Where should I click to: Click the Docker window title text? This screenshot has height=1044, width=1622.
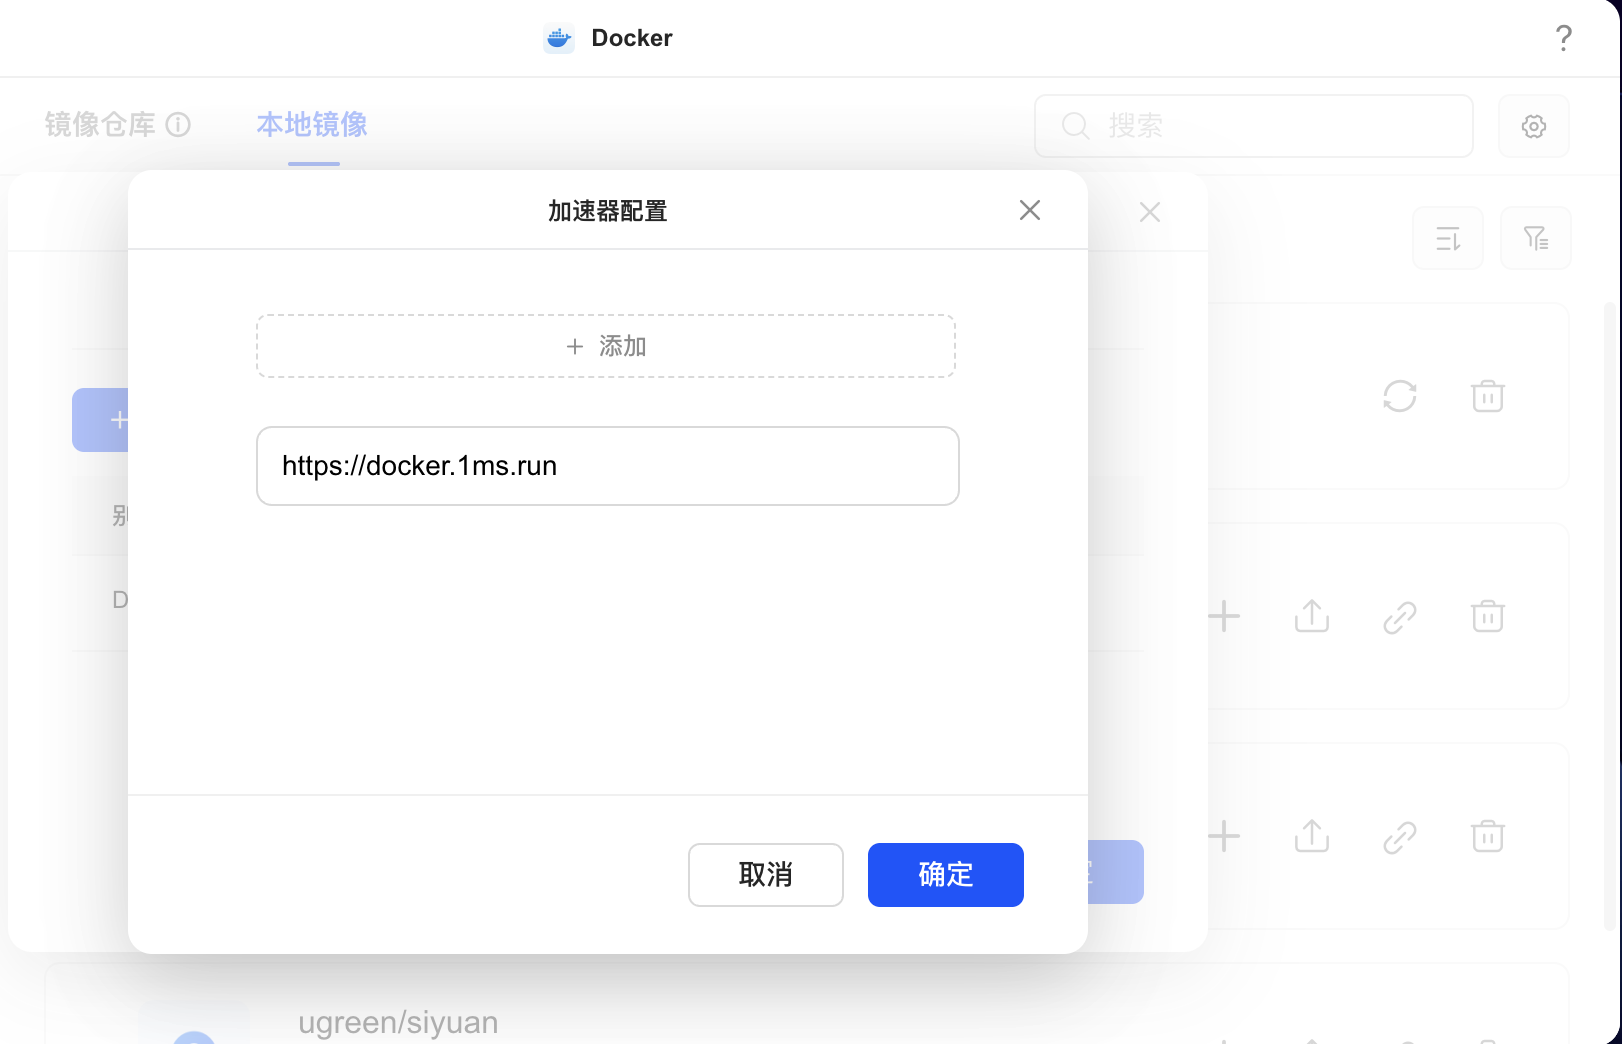[632, 38]
